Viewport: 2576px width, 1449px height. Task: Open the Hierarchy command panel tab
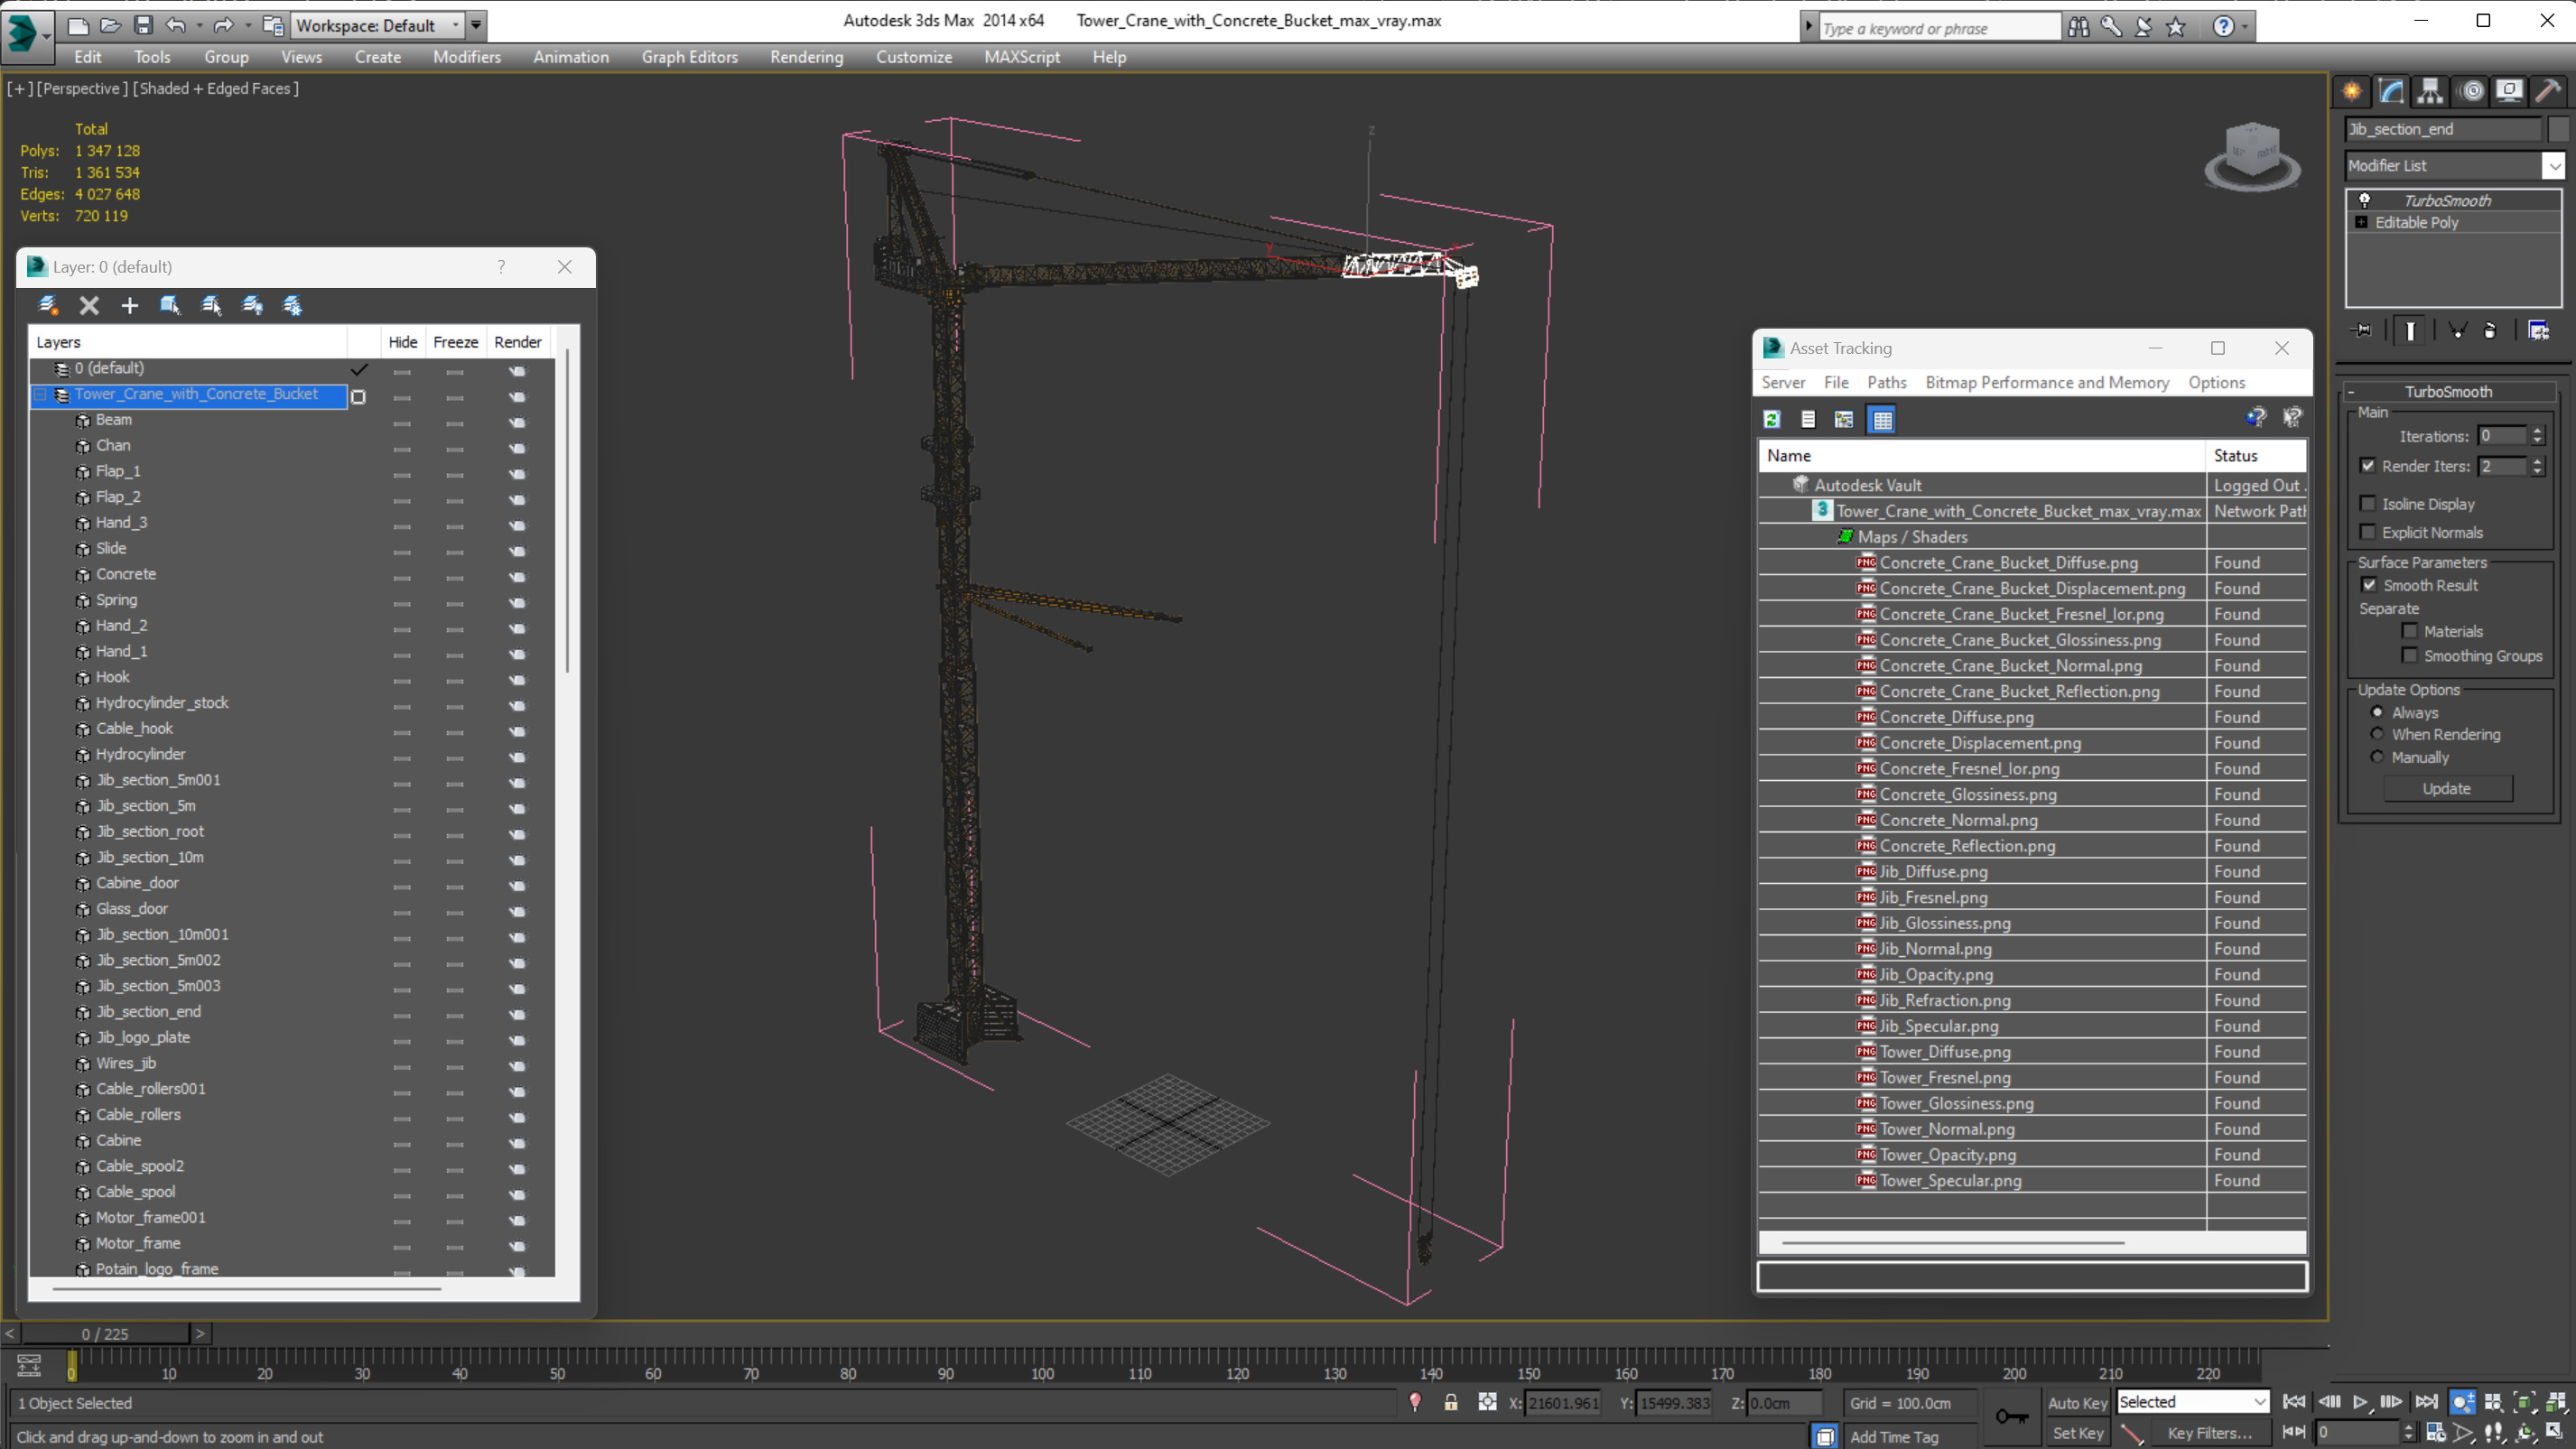[x=2430, y=91]
